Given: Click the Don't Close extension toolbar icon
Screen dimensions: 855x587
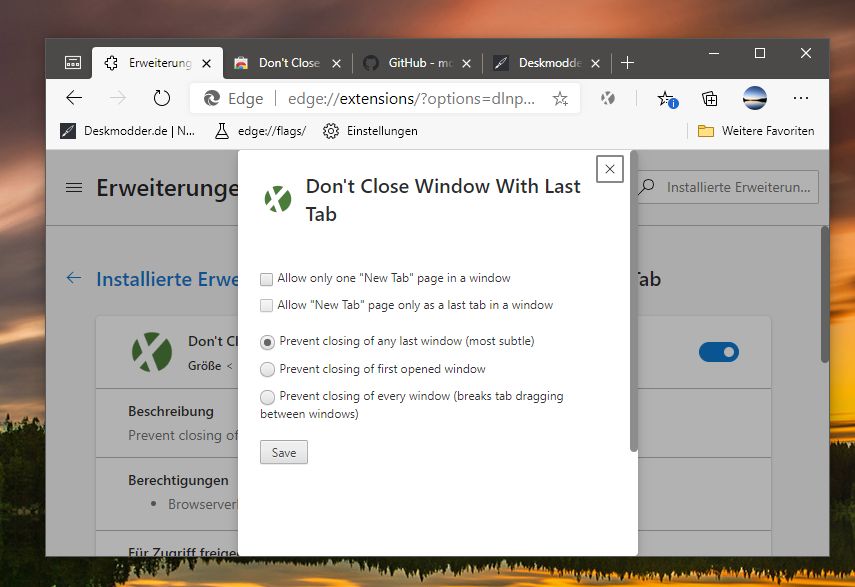Looking at the screenshot, I should coord(607,98).
